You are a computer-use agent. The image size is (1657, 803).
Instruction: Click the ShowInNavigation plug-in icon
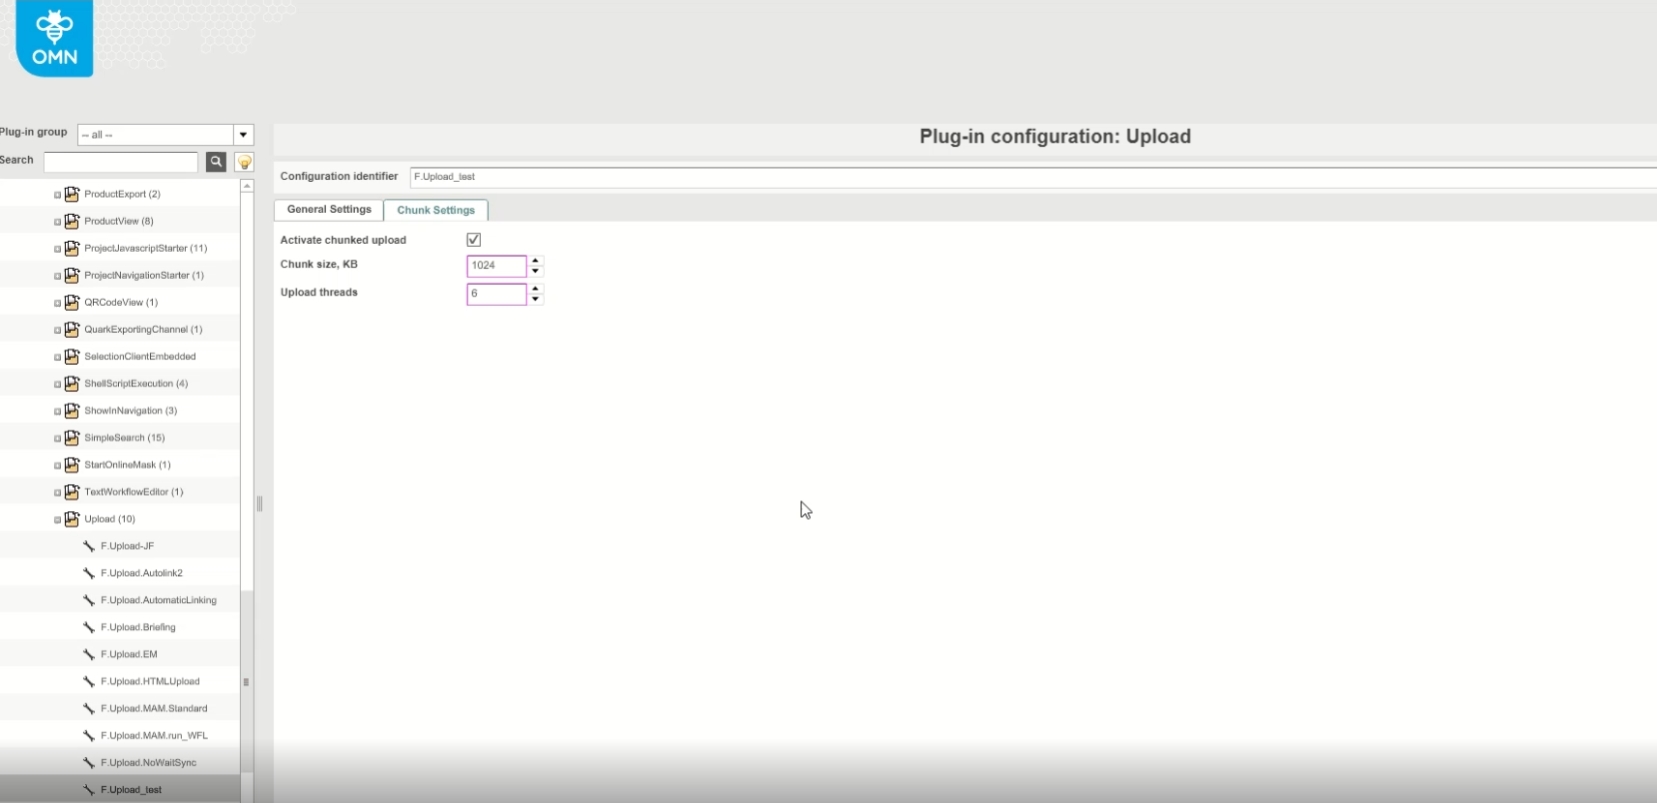click(72, 410)
